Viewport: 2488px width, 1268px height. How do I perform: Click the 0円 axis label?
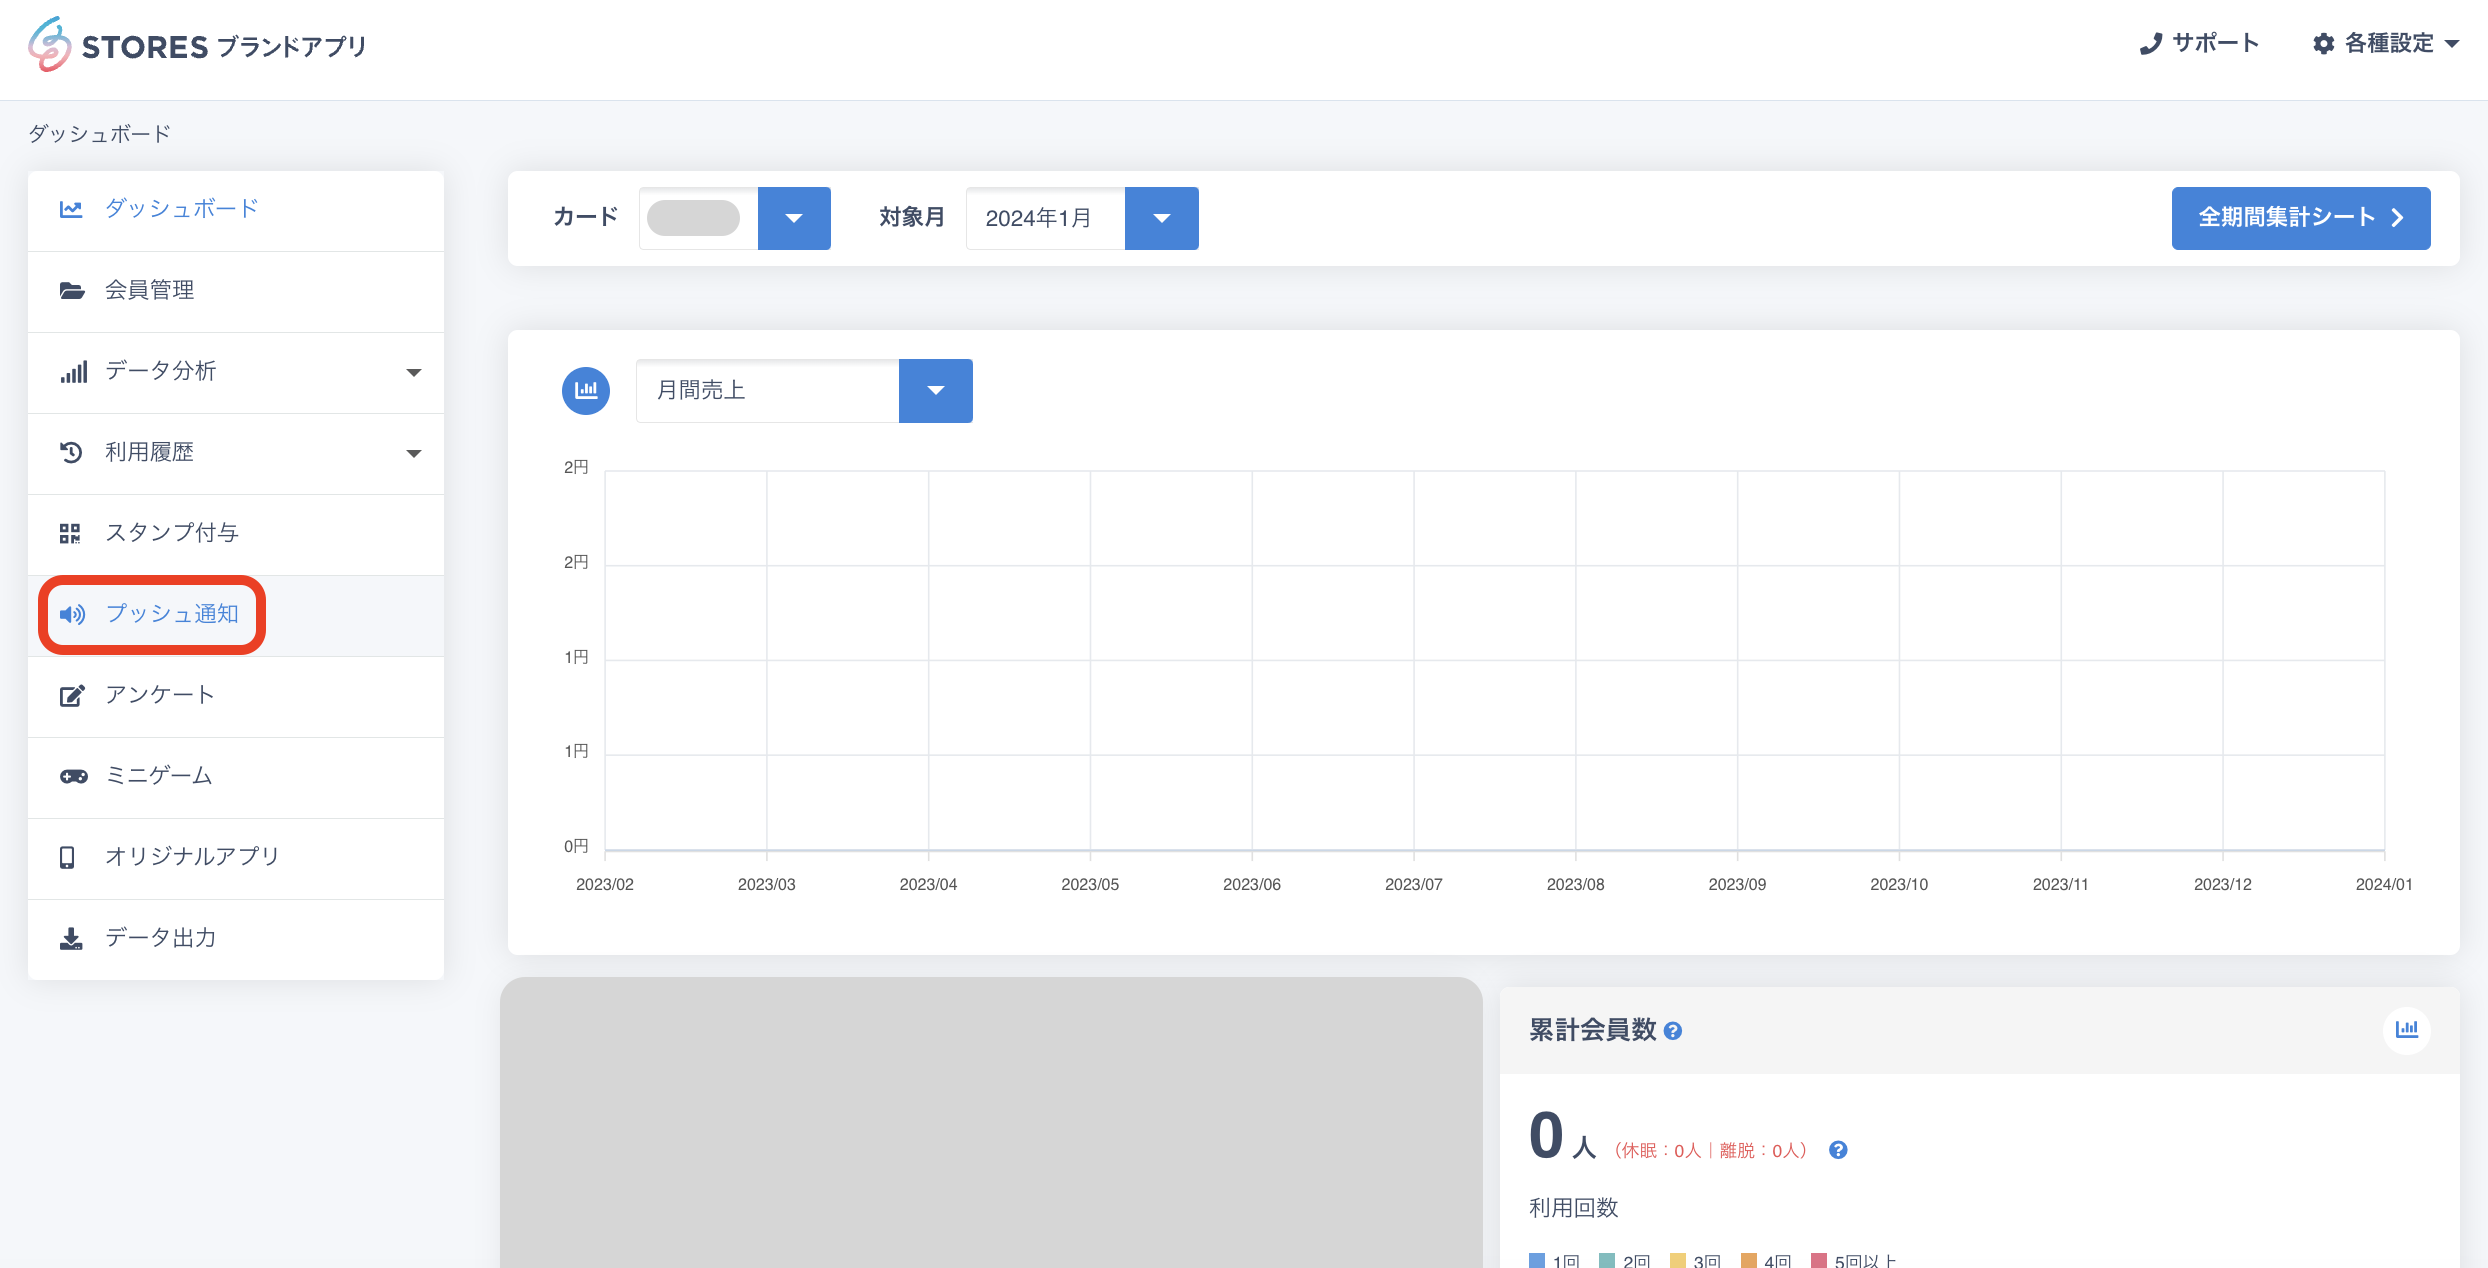click(x=576, y=846)
